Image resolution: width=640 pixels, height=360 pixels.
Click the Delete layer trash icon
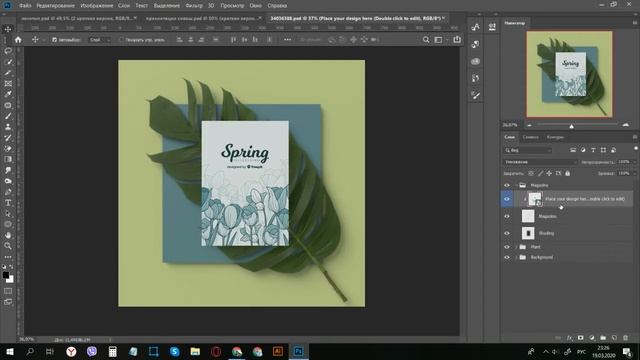(x=625, y=338)
